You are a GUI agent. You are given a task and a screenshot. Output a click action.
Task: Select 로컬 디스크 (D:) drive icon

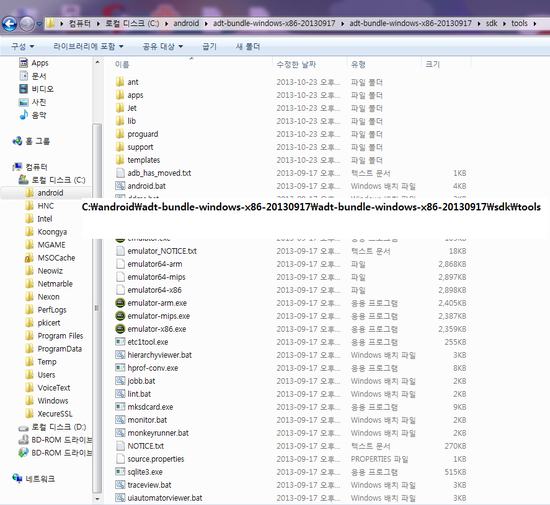(x=24, y=427)
